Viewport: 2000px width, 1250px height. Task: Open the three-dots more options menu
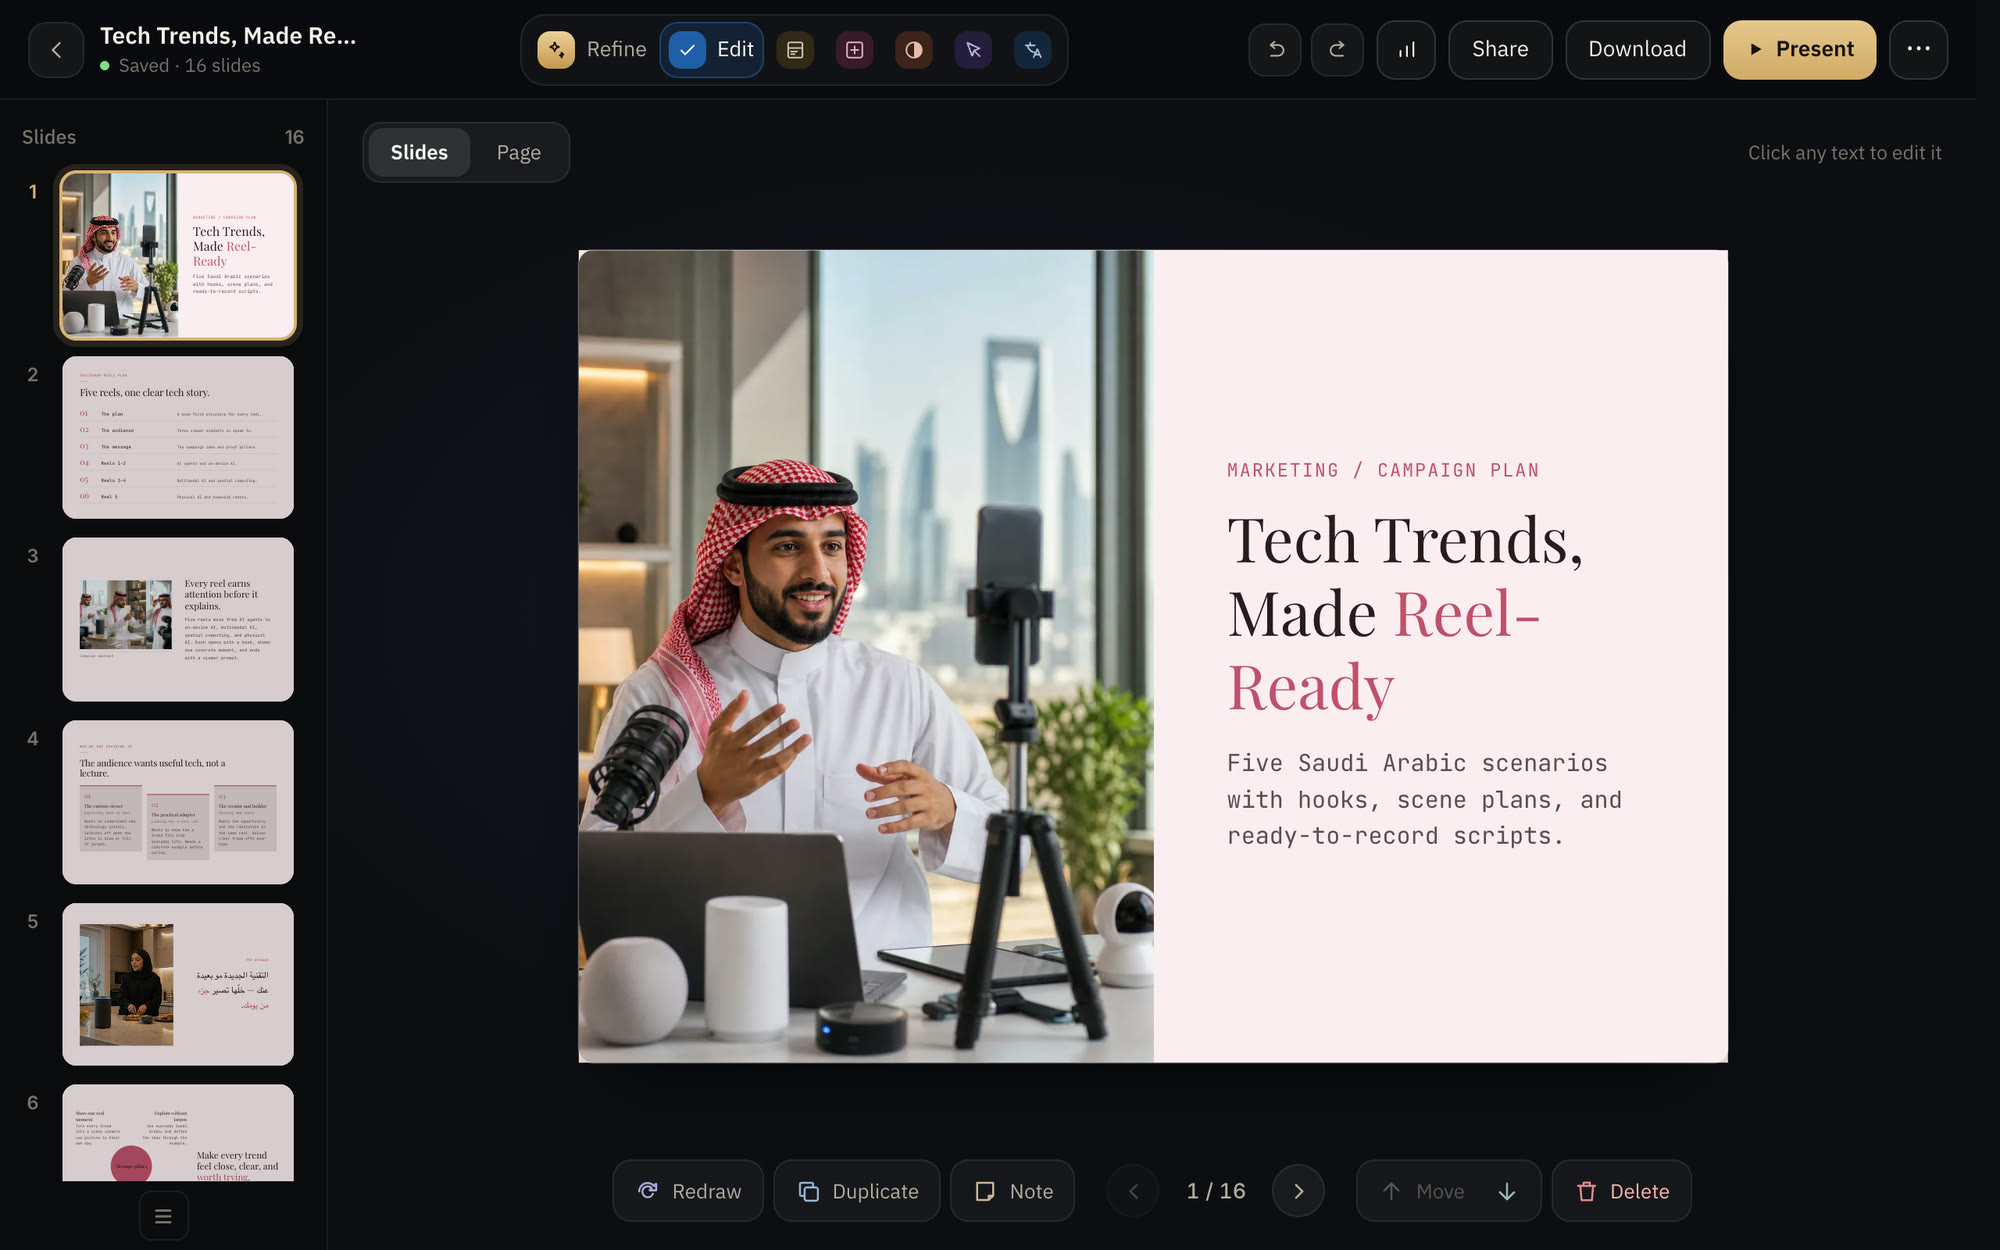point(1918,49)
